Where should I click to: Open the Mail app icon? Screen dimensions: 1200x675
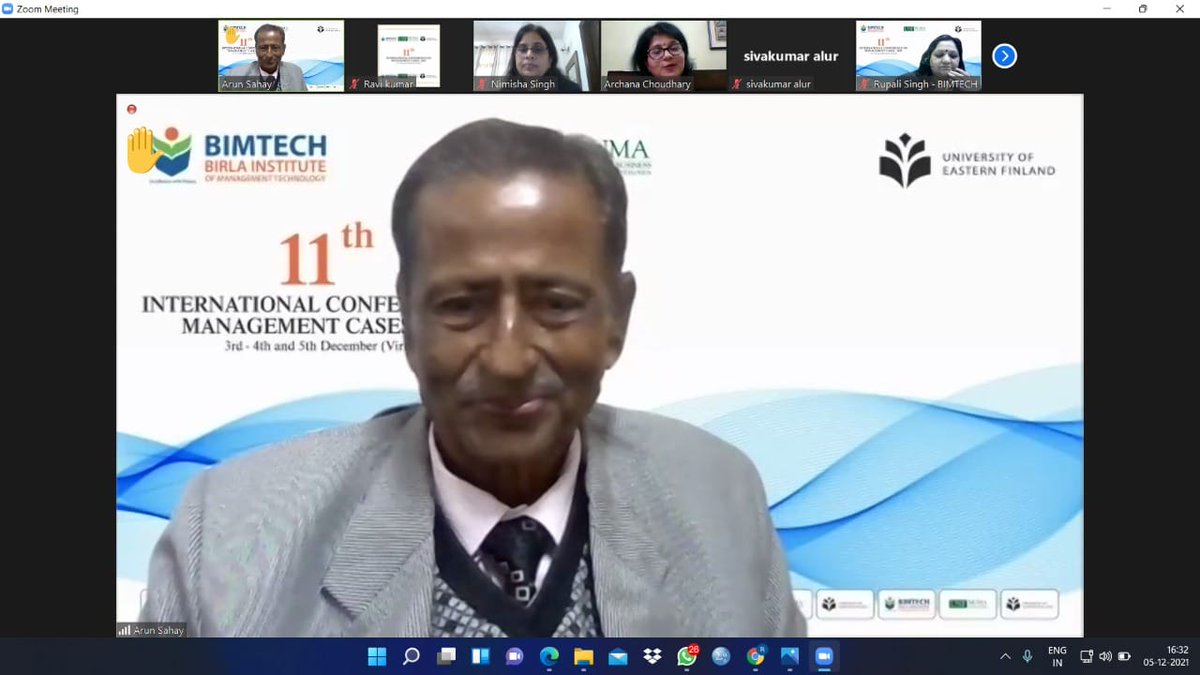pyautogui.click(x=618, y=657)
